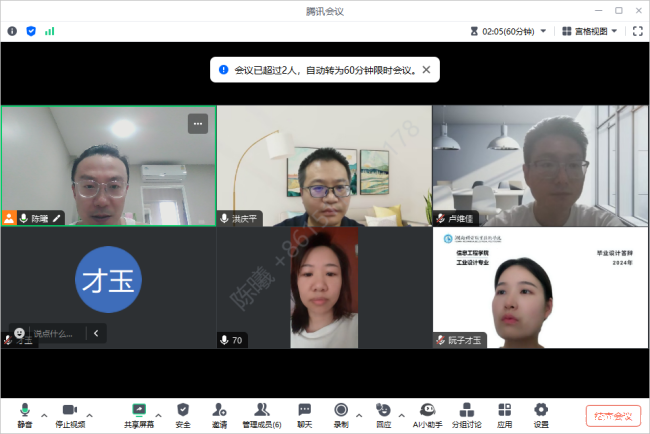Viewport: 650px width, 434px height.
Task: Start screen sharing via 共享屏幕
Action: [x=139, y=414]
